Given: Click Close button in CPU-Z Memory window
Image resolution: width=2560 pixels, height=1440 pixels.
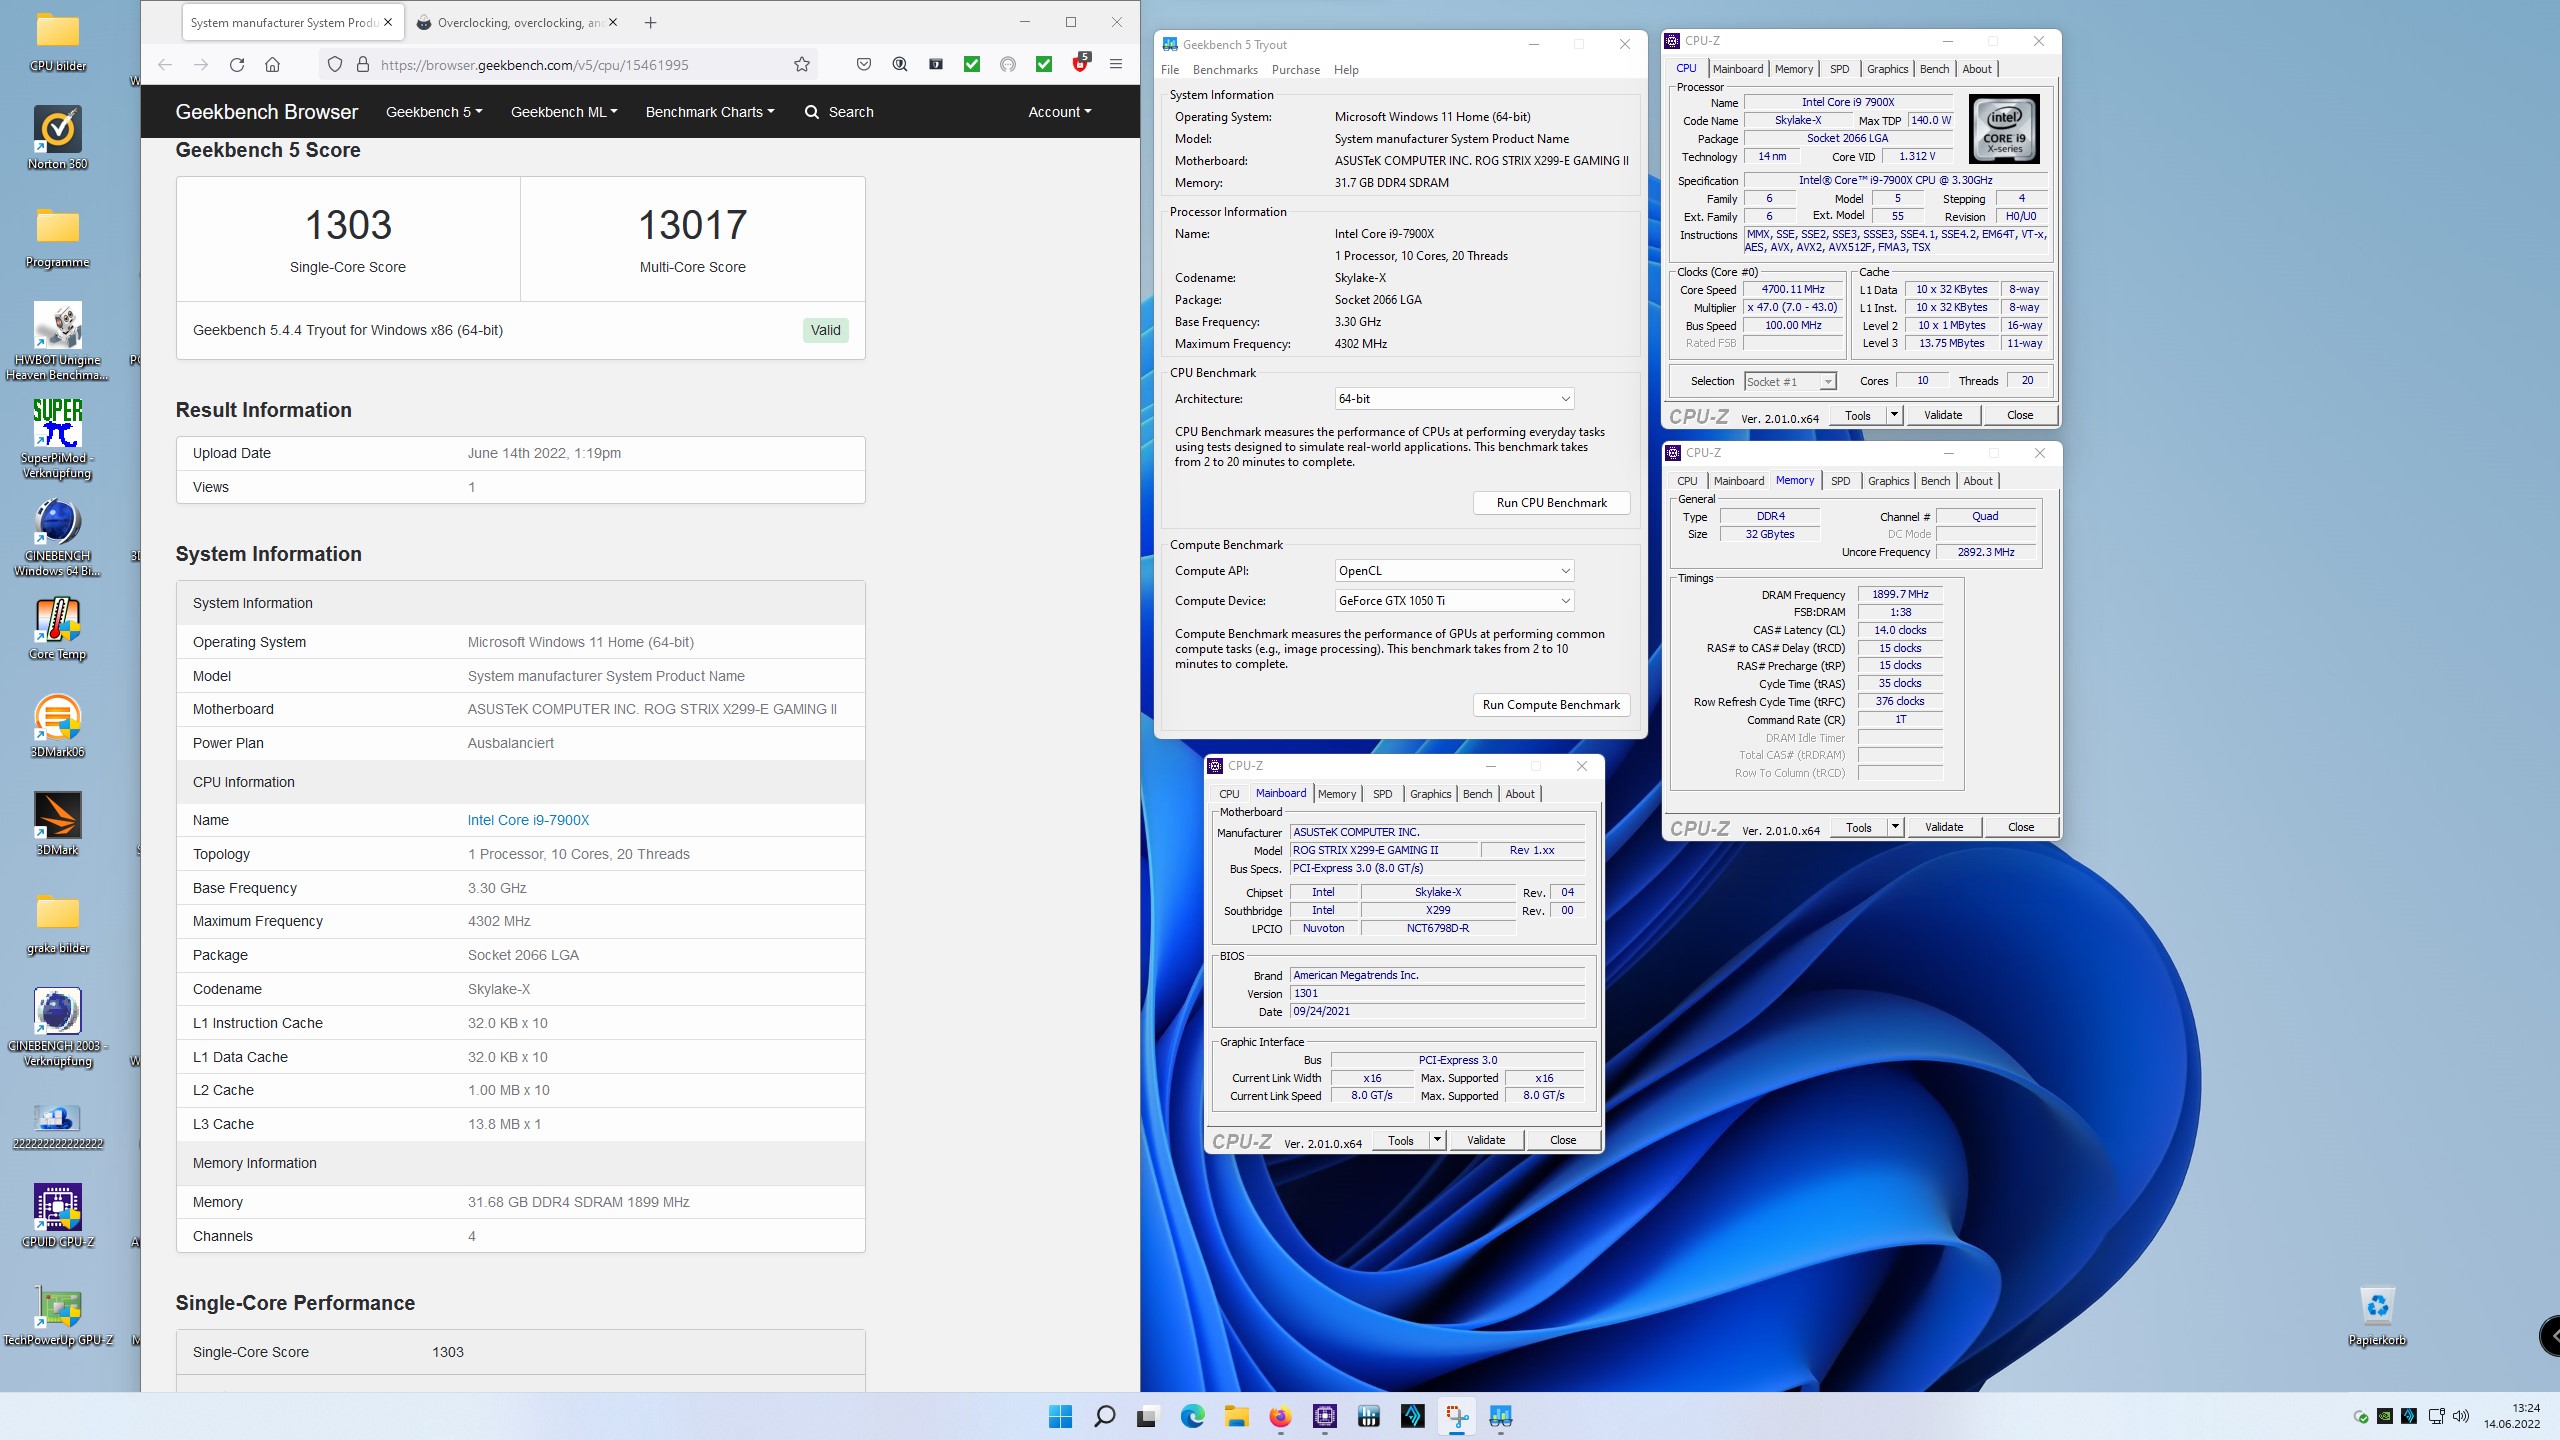Looking at the screenshot, I should [2020, 827].
